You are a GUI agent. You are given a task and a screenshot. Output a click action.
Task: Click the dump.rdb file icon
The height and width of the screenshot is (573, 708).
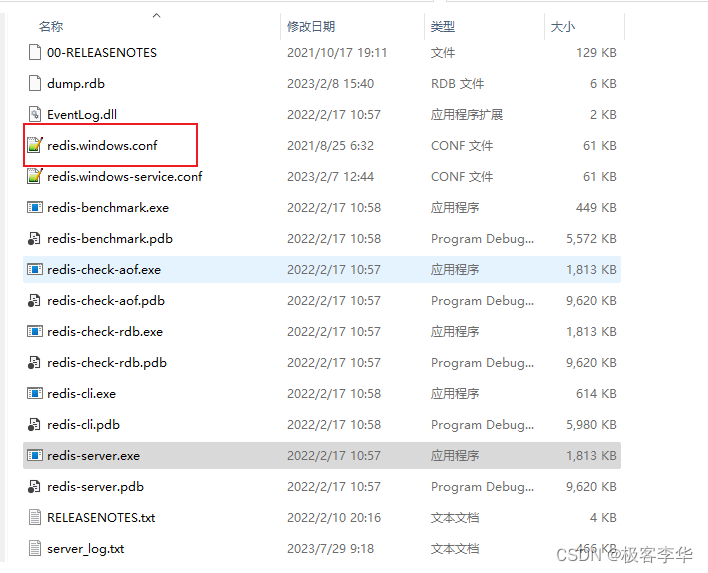click(35, 84)
